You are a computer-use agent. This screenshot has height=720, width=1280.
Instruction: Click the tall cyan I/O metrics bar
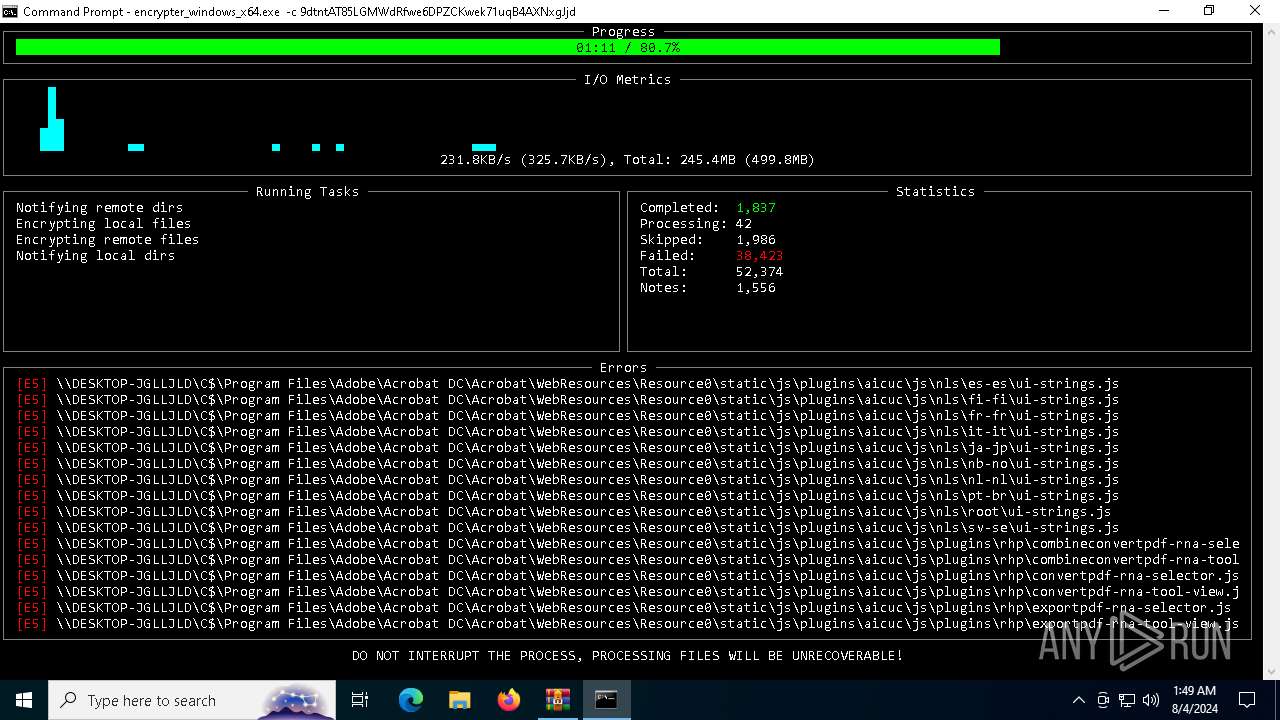(x=52, y=119)
